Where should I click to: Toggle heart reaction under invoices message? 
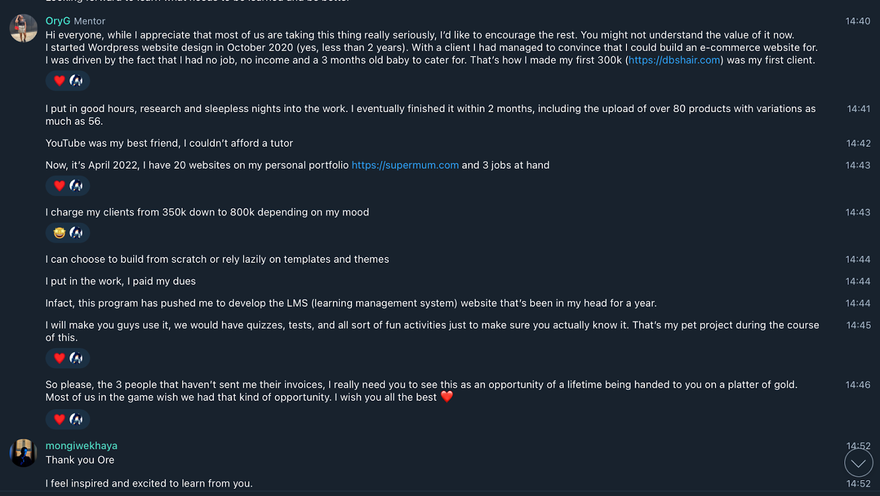point(59,419)
